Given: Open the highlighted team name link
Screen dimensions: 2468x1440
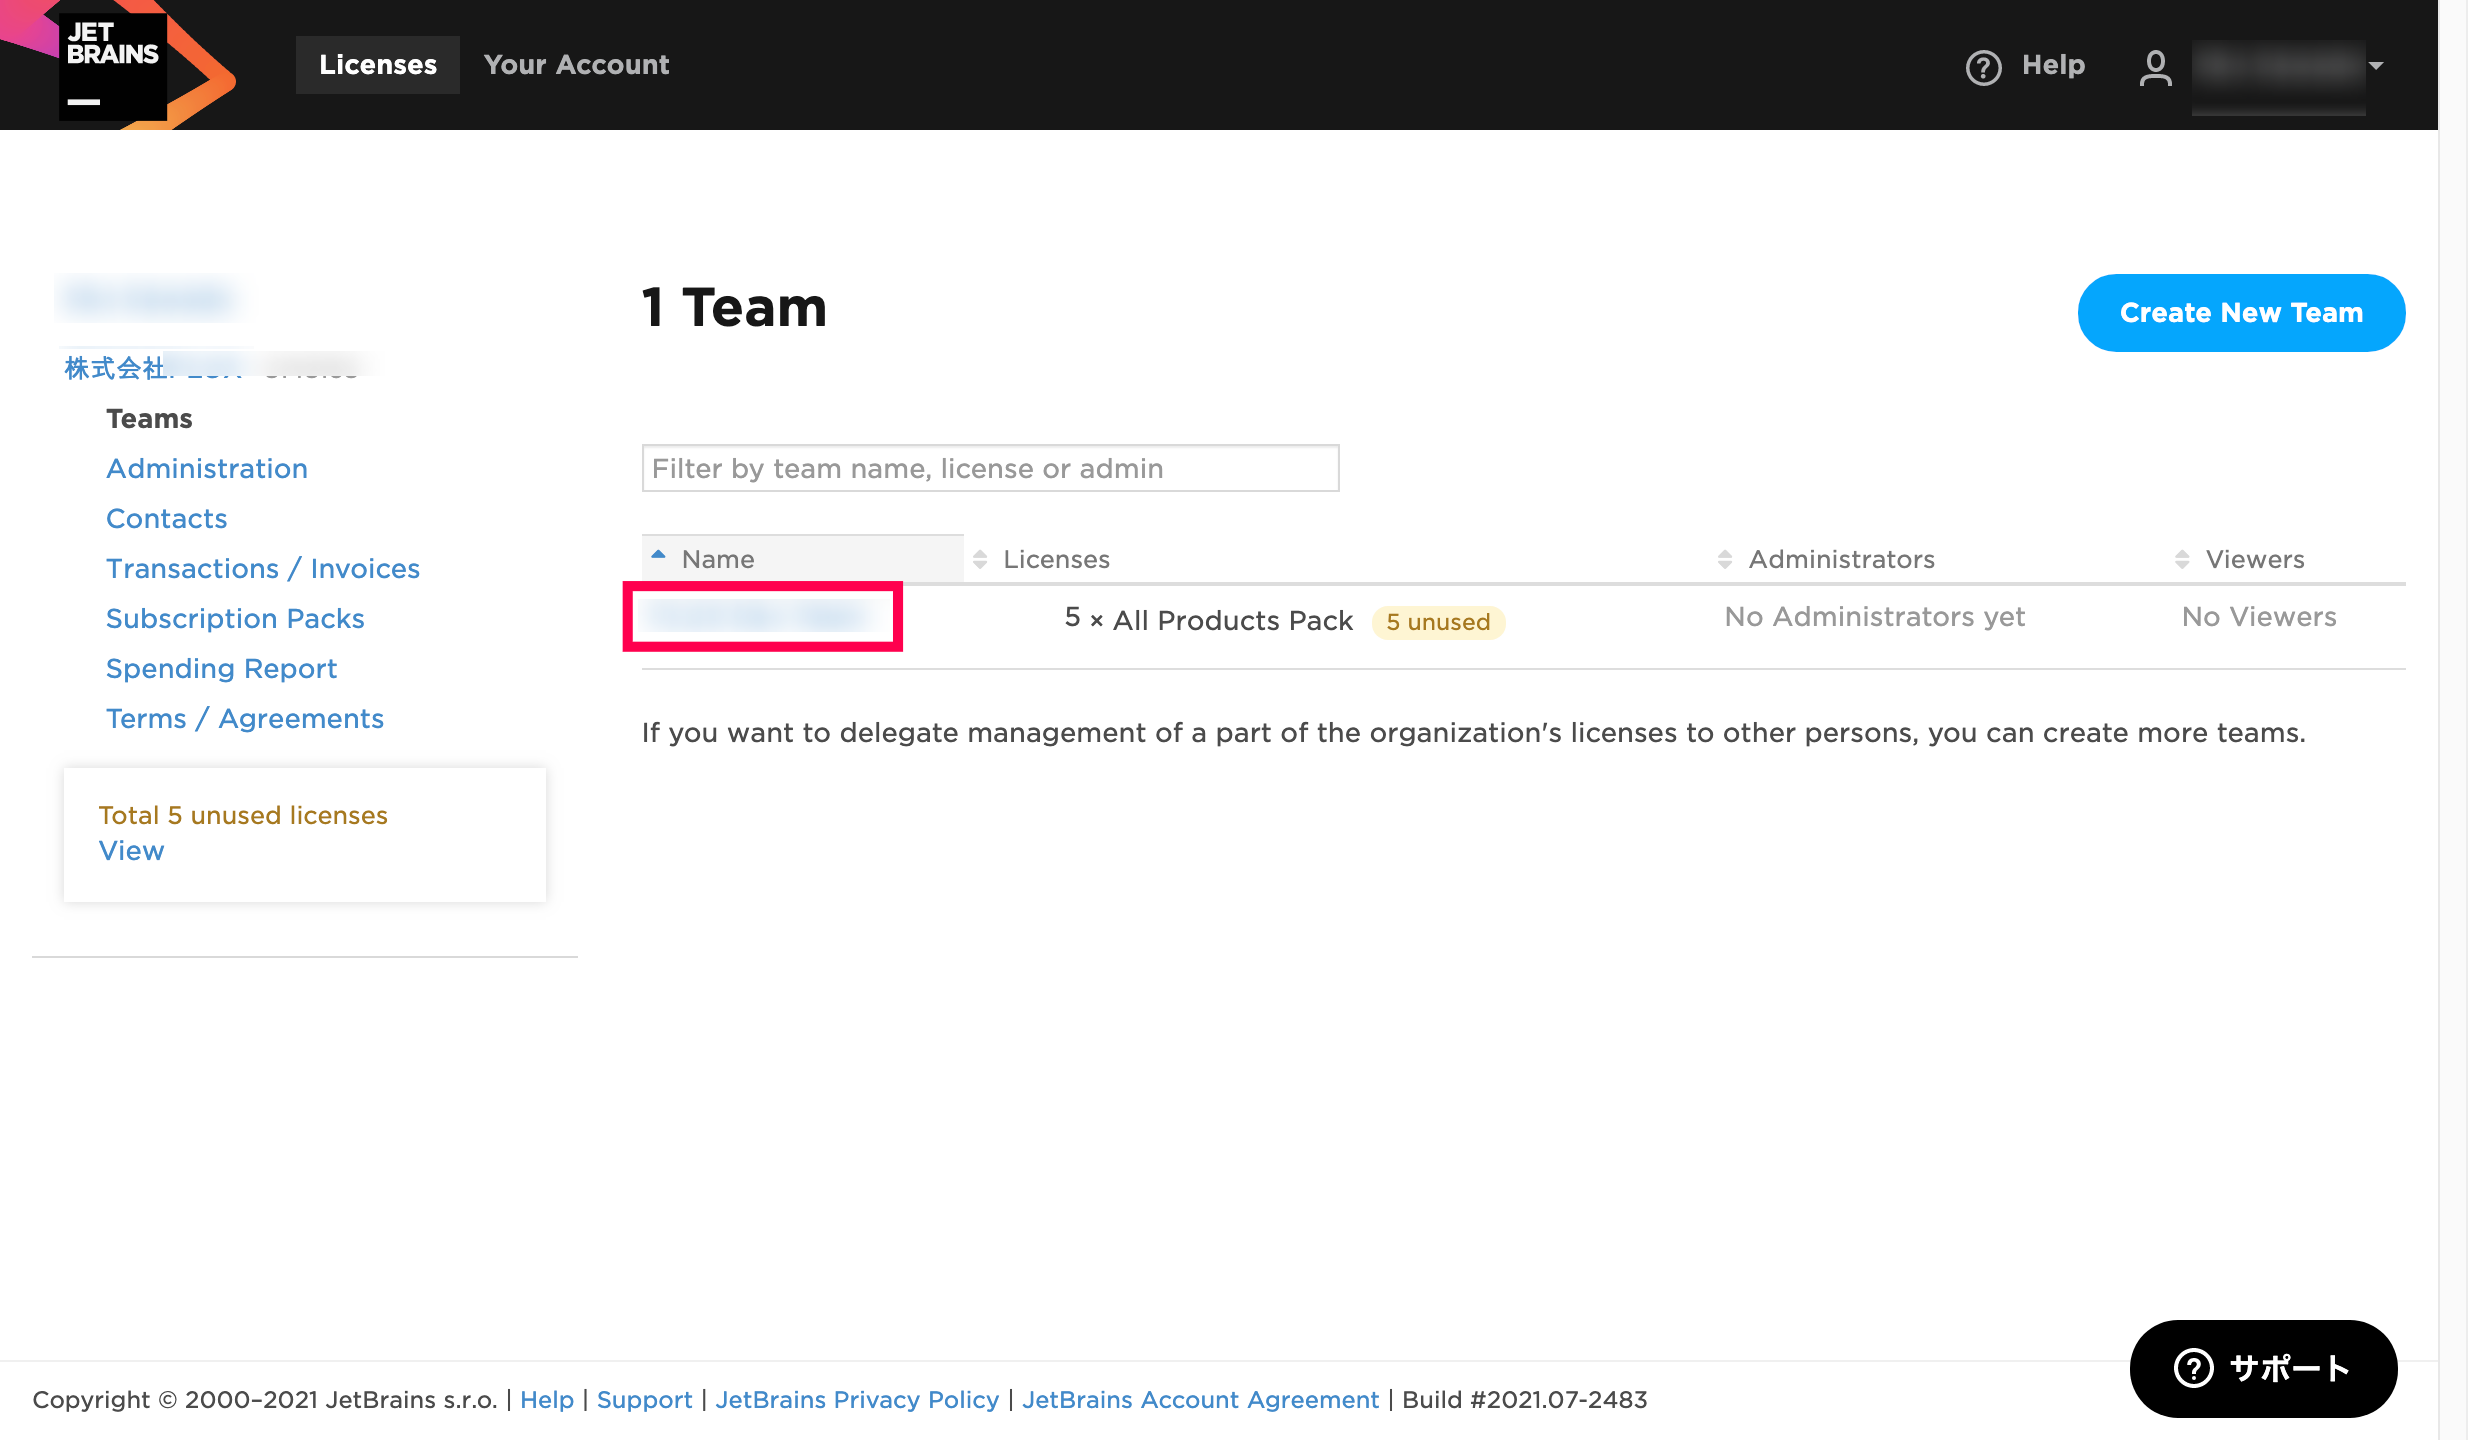Looking at the screenshot, I should (763, 616).
